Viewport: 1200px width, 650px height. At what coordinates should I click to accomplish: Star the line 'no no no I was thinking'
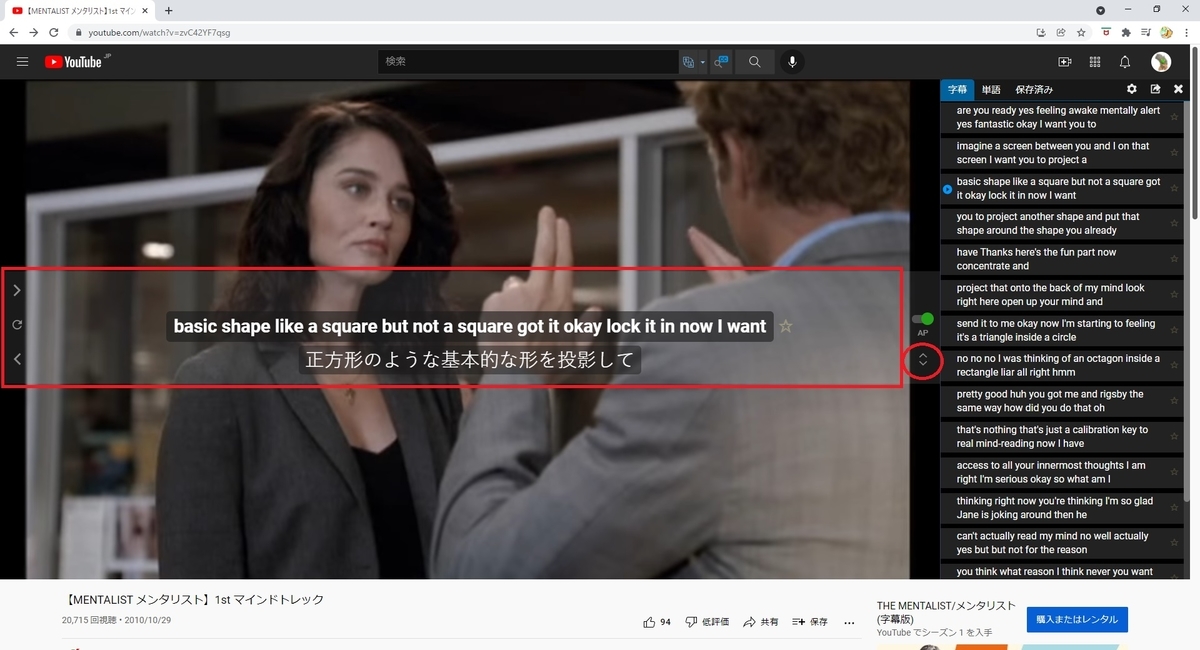1175,366
